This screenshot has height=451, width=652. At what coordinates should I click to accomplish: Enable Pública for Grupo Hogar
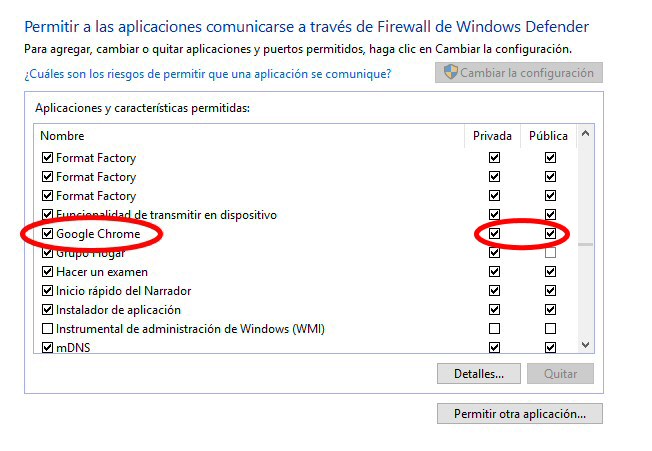(550, 253)
